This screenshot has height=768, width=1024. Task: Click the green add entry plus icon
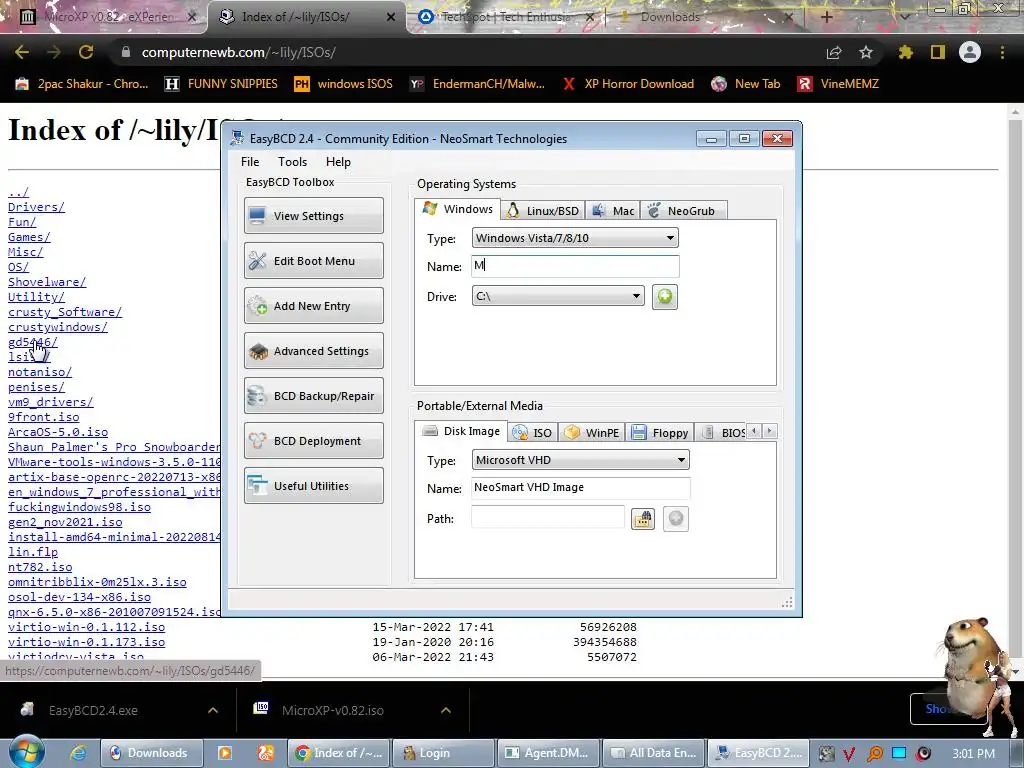click(664, 296)
